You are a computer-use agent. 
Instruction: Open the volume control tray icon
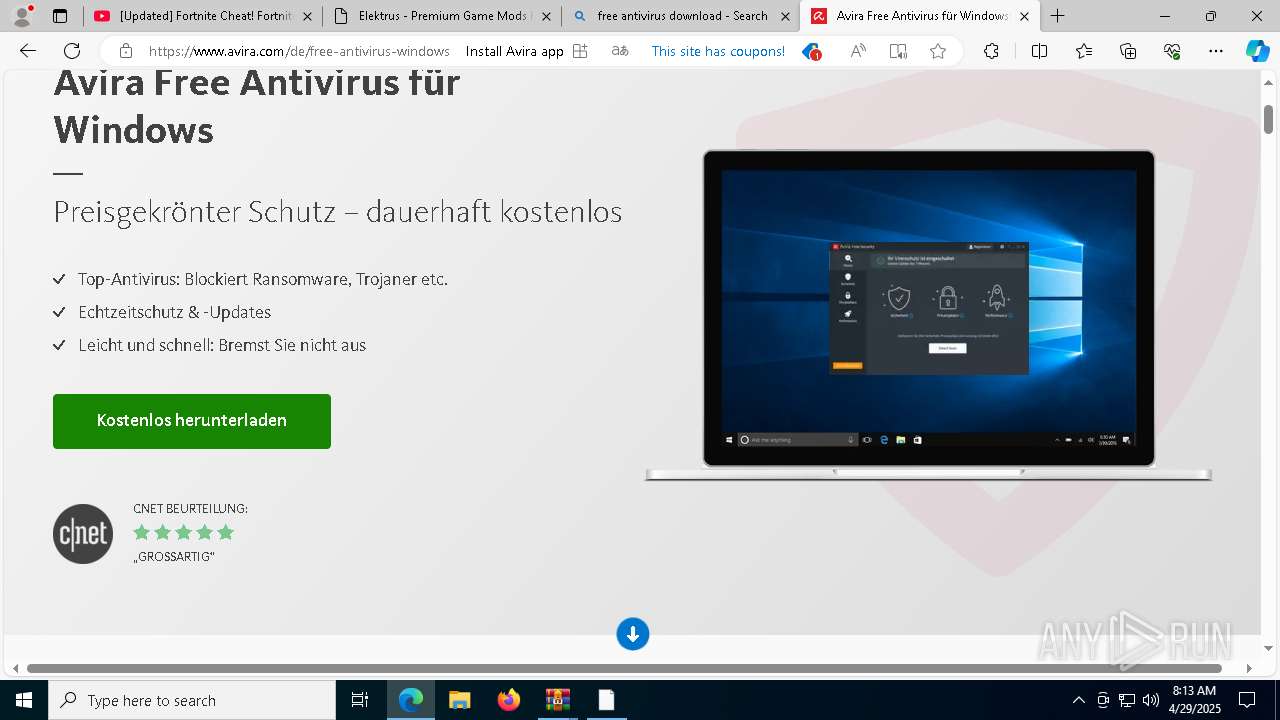pyautogui.click(x=1151, y=700)
